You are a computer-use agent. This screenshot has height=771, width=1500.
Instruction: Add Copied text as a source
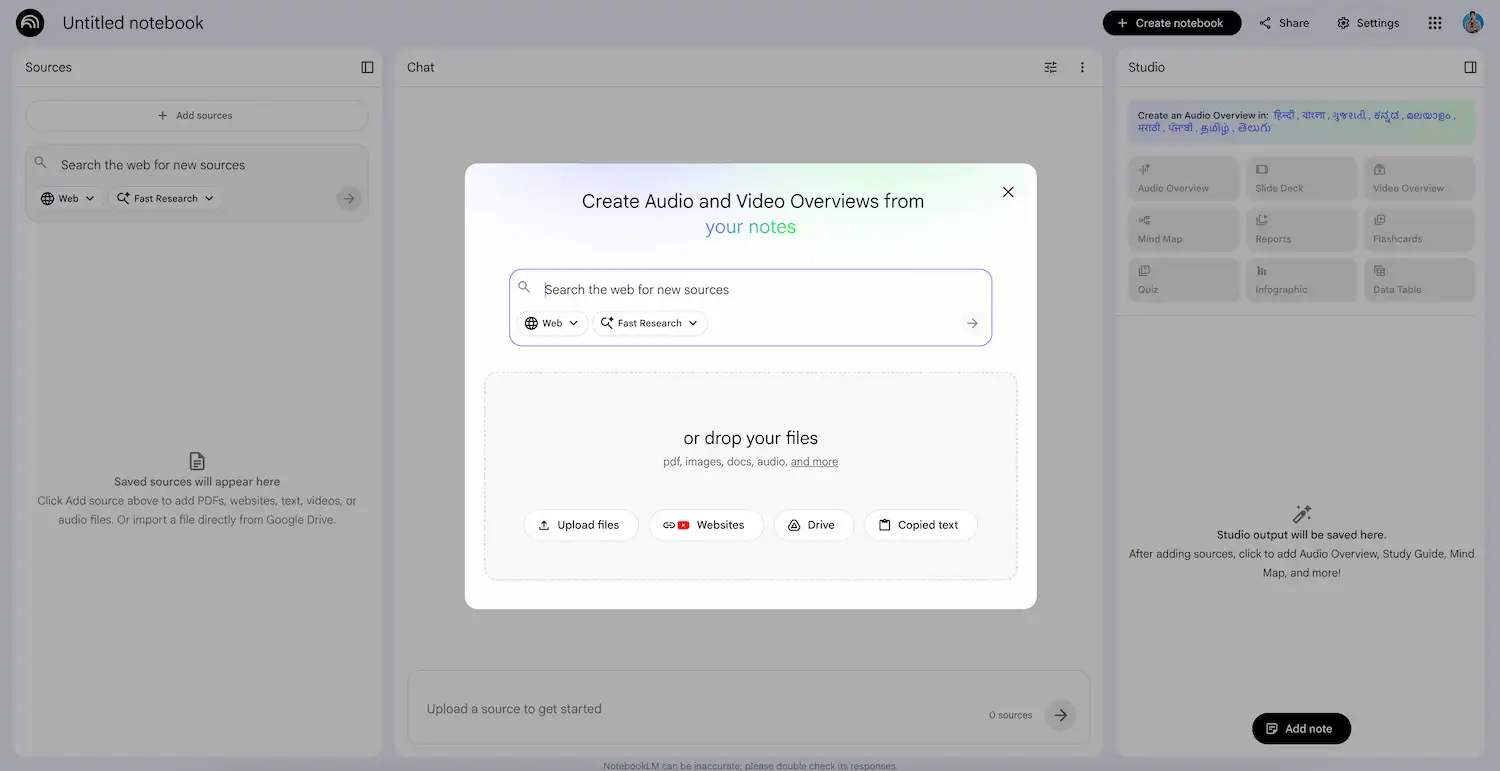tap(920, 525)
